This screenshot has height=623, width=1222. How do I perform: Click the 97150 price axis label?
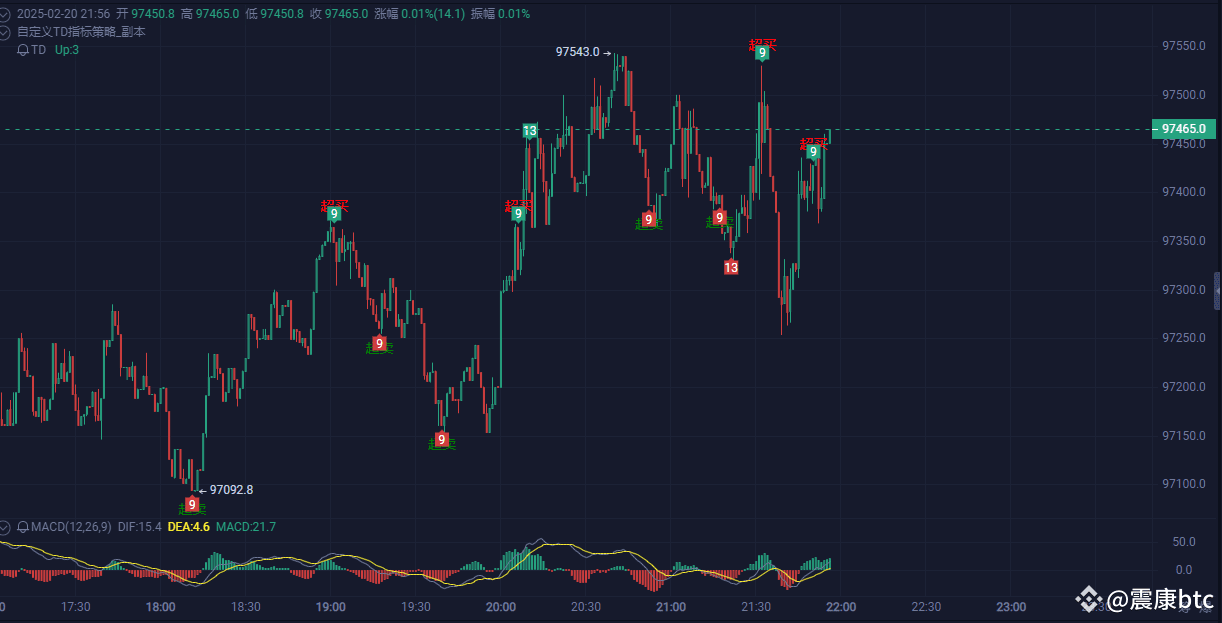point(1183,436)
